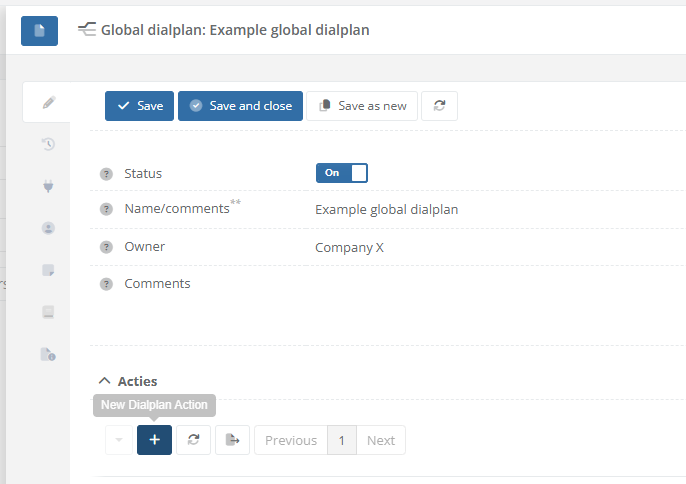Click Save as new
Viewport: 686px width, 484px height.
point(362,106)
